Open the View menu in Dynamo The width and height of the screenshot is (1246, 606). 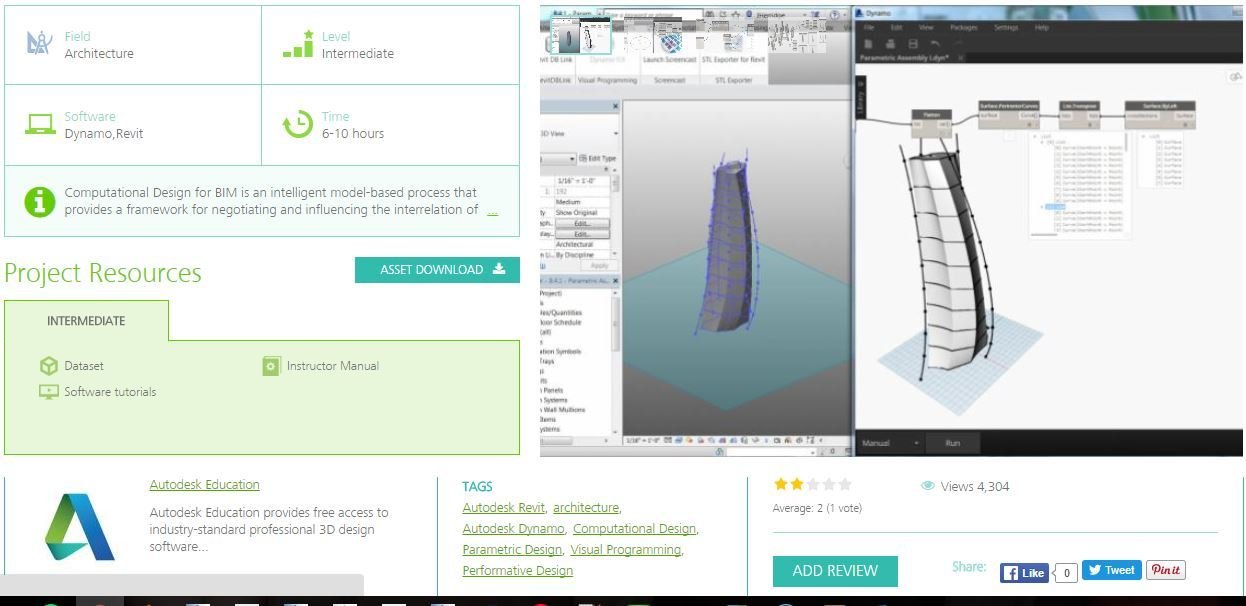click(x=926, y=28)
